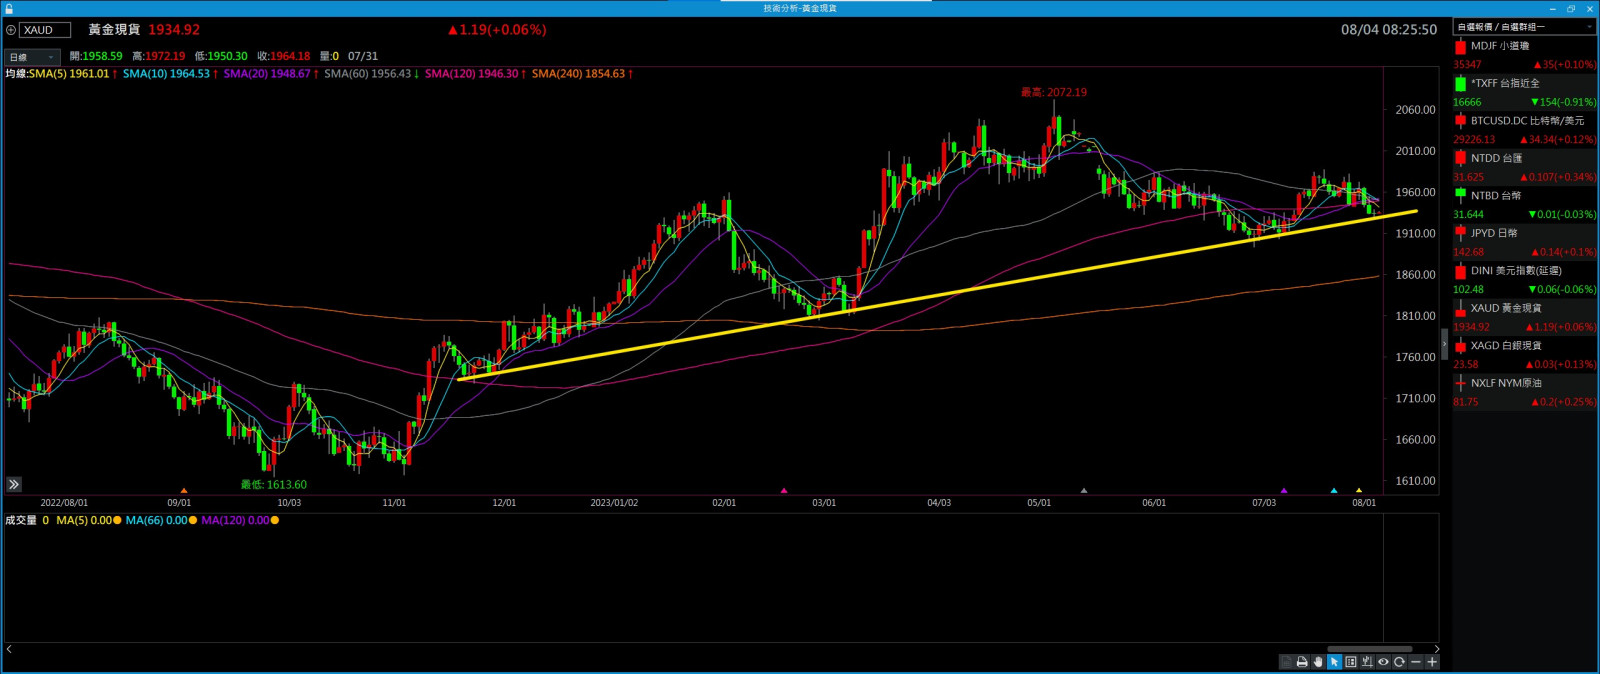Open the 日線 timeframe dropdown
The image size is (1600, 674).
click(x=32, y=57)
